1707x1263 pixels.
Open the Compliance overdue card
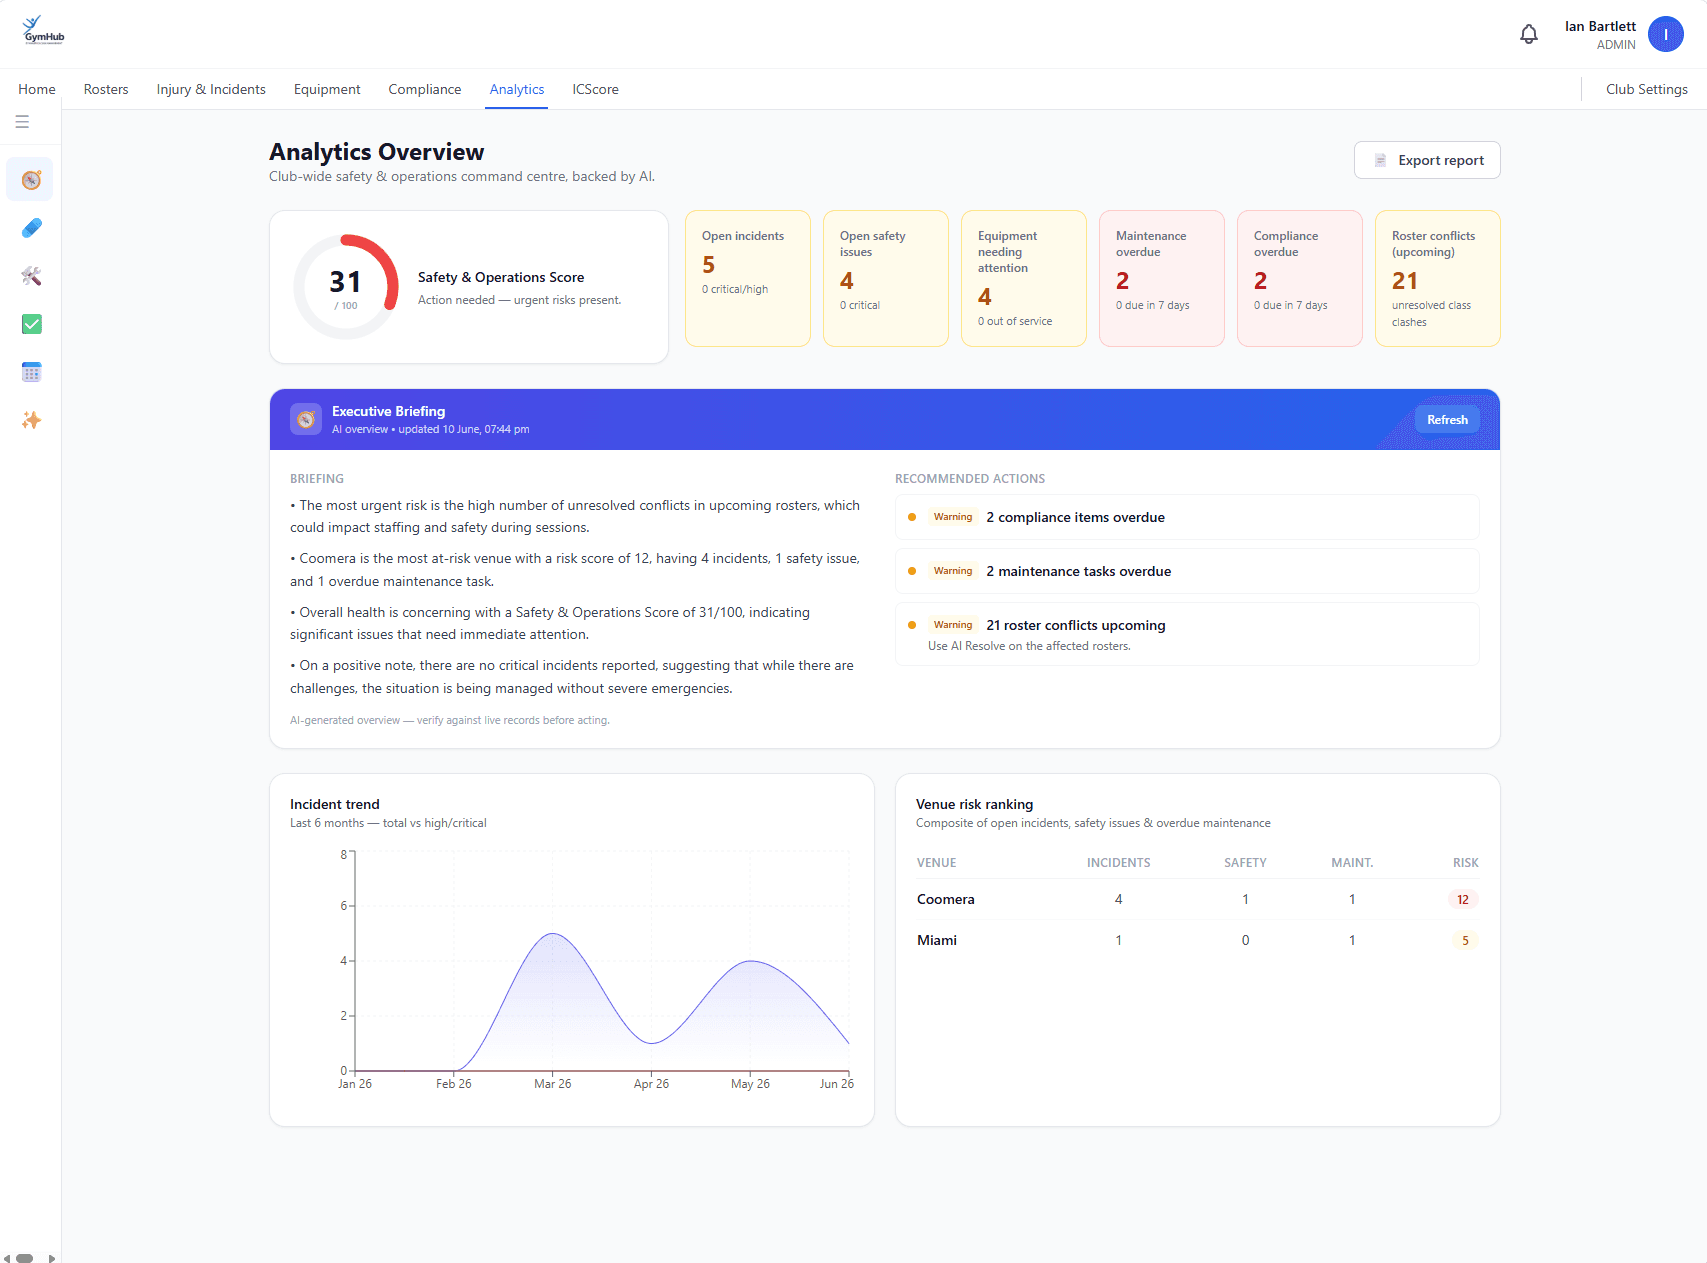pos(1300,278)
